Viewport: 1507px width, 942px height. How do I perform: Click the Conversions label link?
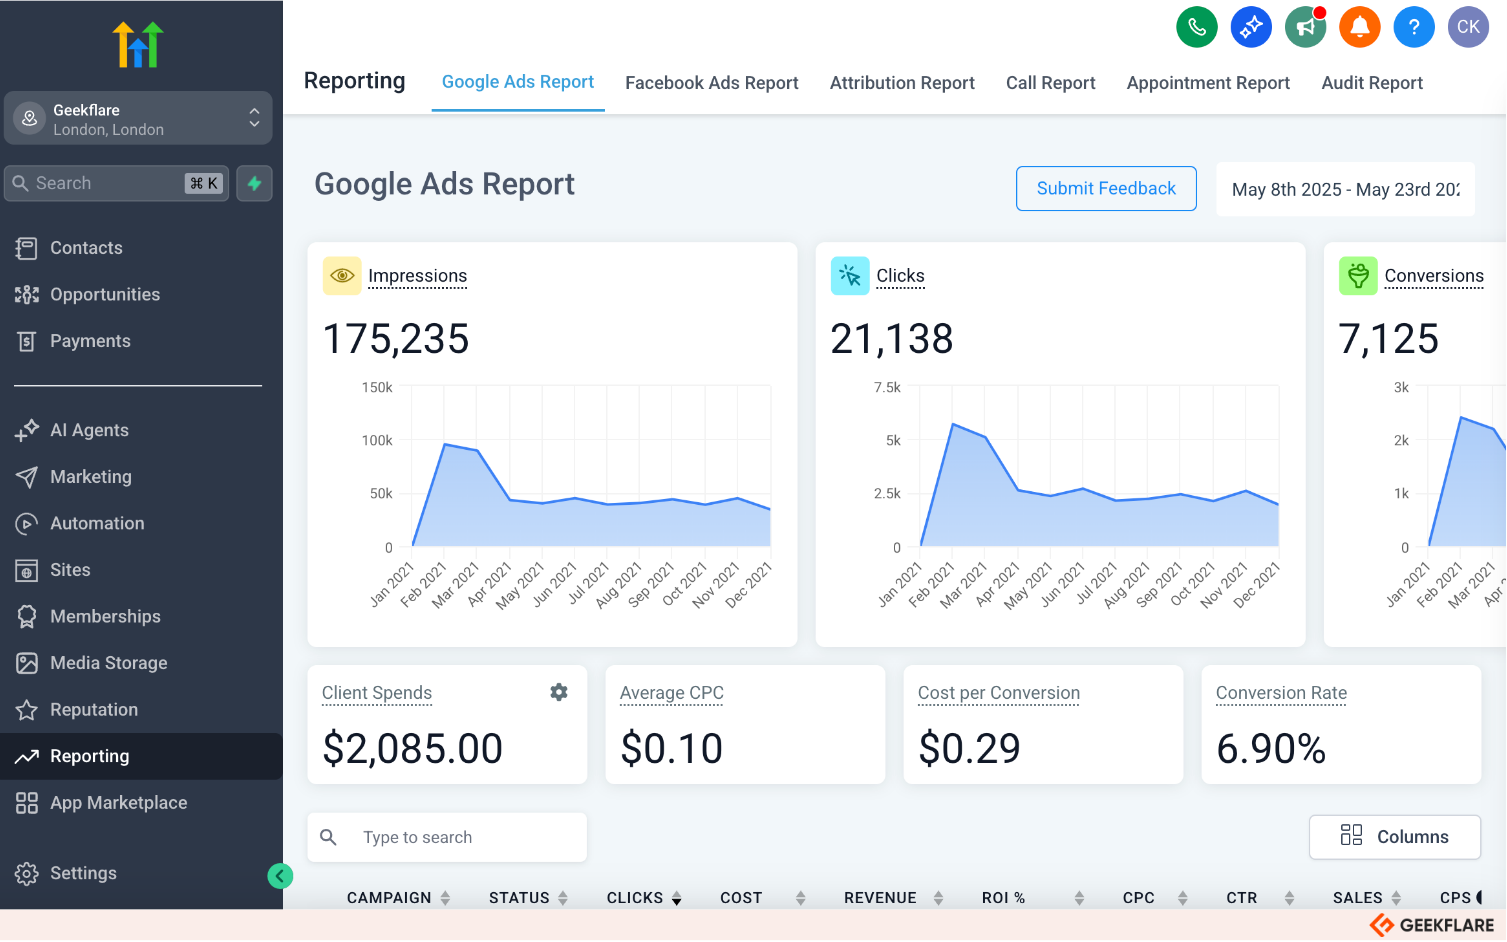(x=1434, y=276)
